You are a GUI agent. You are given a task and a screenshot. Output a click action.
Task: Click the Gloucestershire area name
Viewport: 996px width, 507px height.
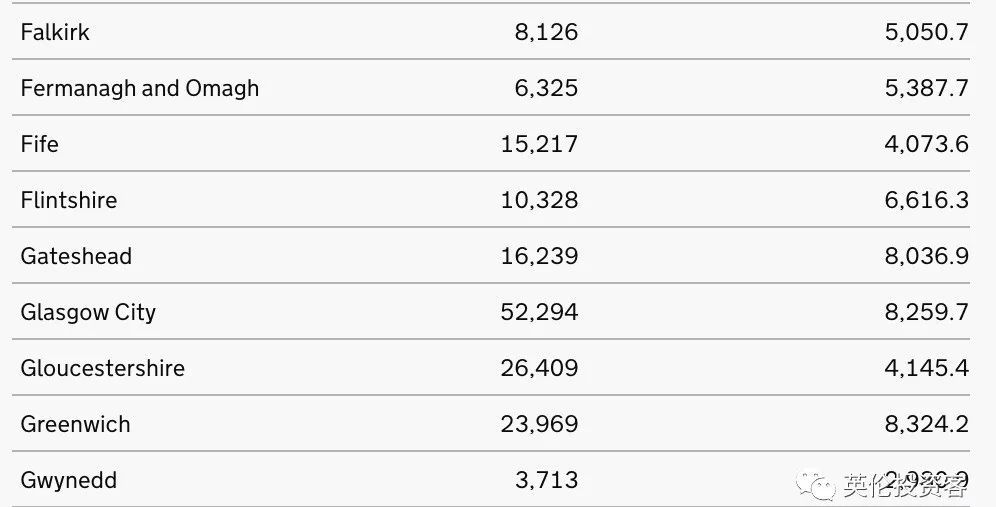click(x=102, y=368)
